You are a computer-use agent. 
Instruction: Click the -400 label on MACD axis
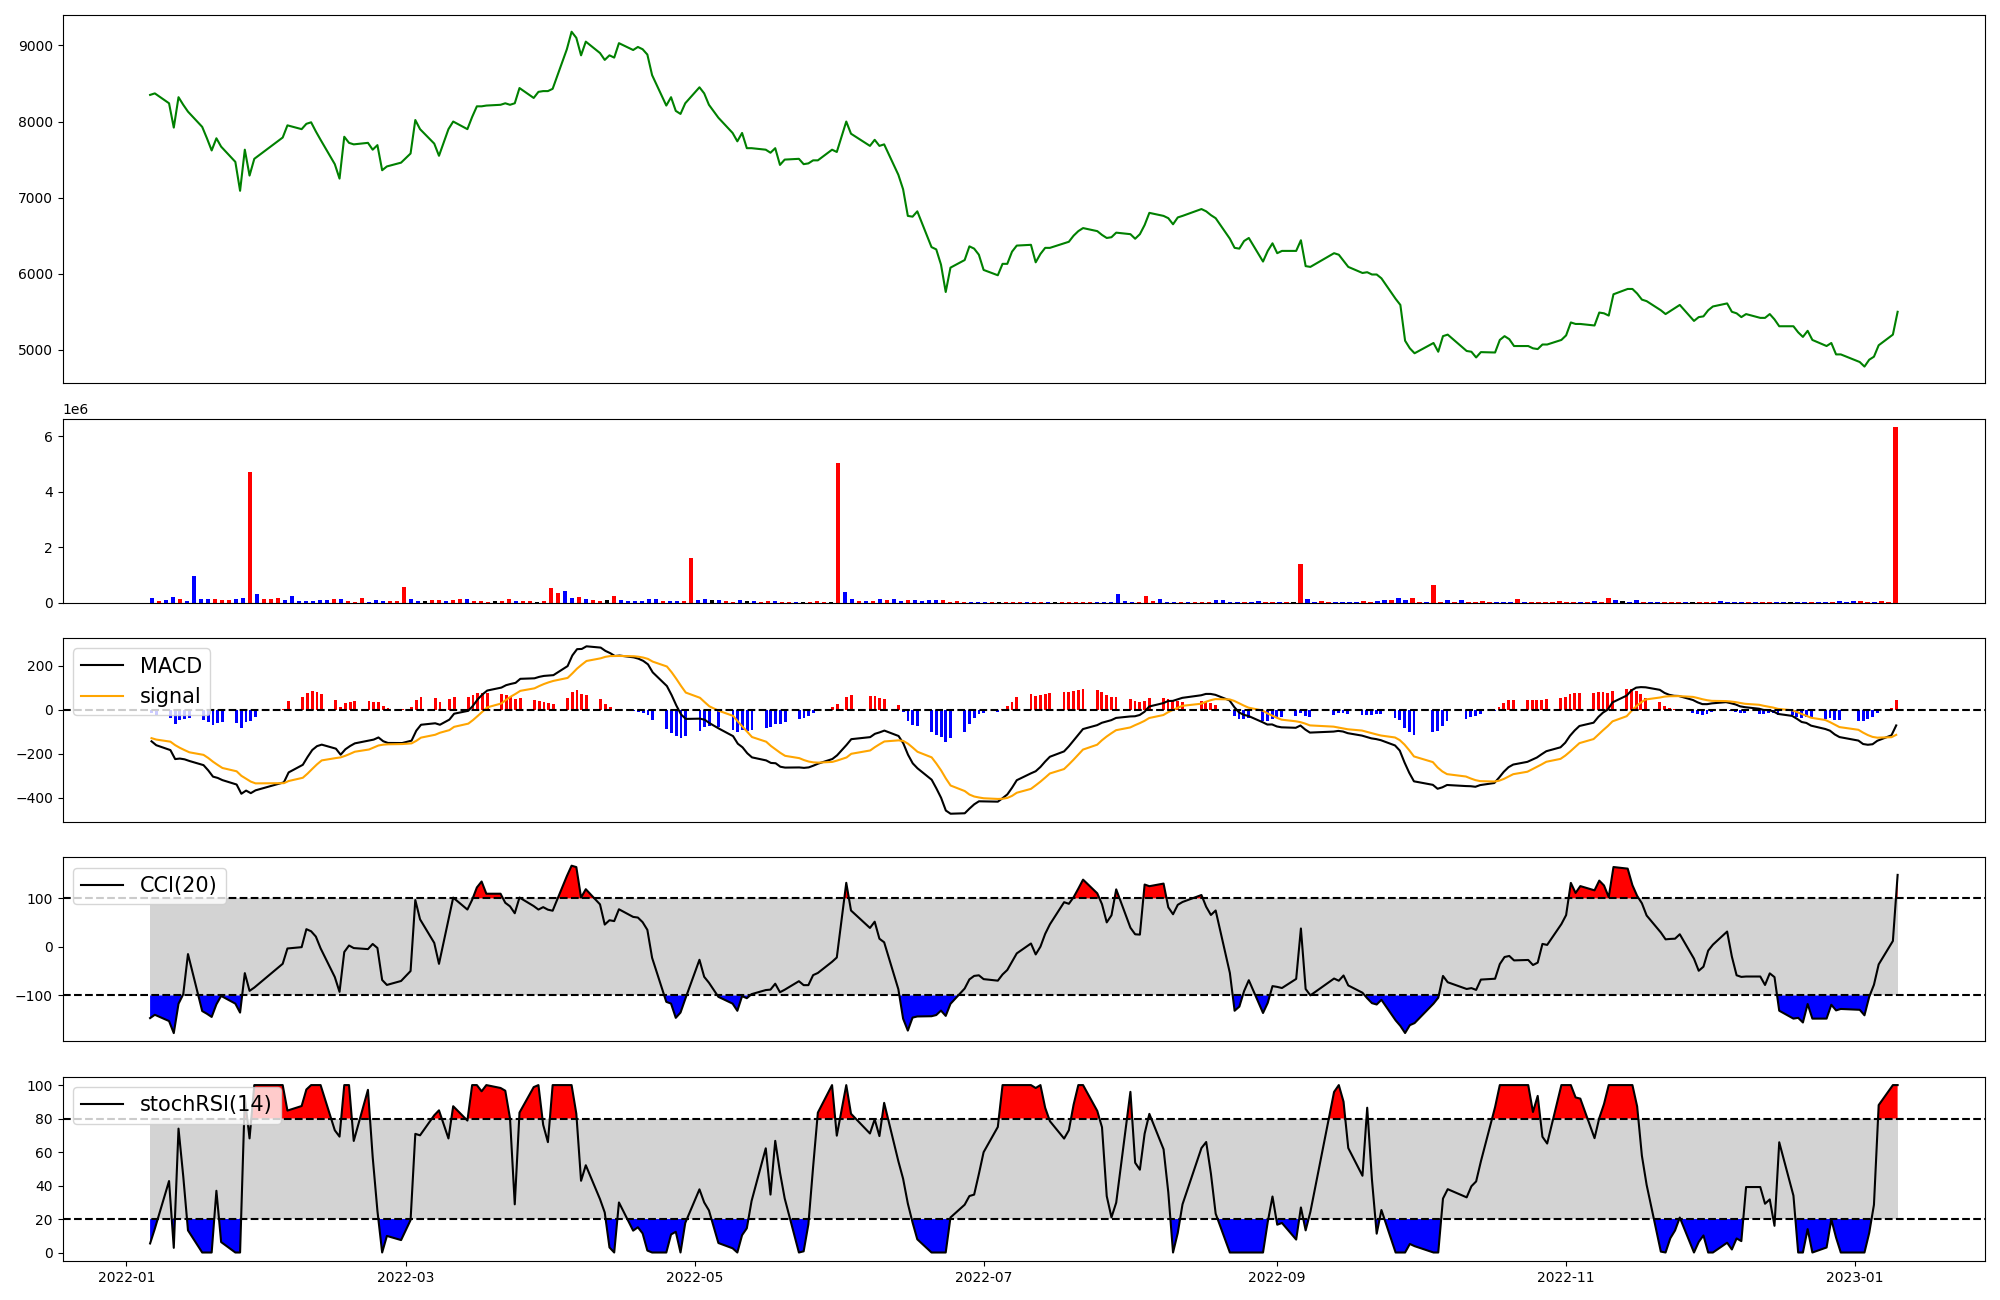point(35,799)
